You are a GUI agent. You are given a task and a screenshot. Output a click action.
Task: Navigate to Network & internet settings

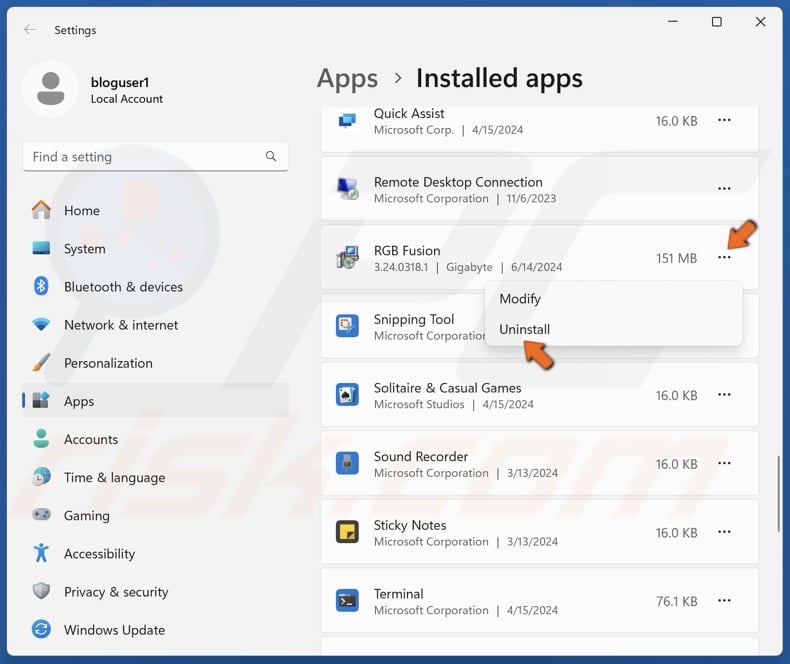pos(156,325)
